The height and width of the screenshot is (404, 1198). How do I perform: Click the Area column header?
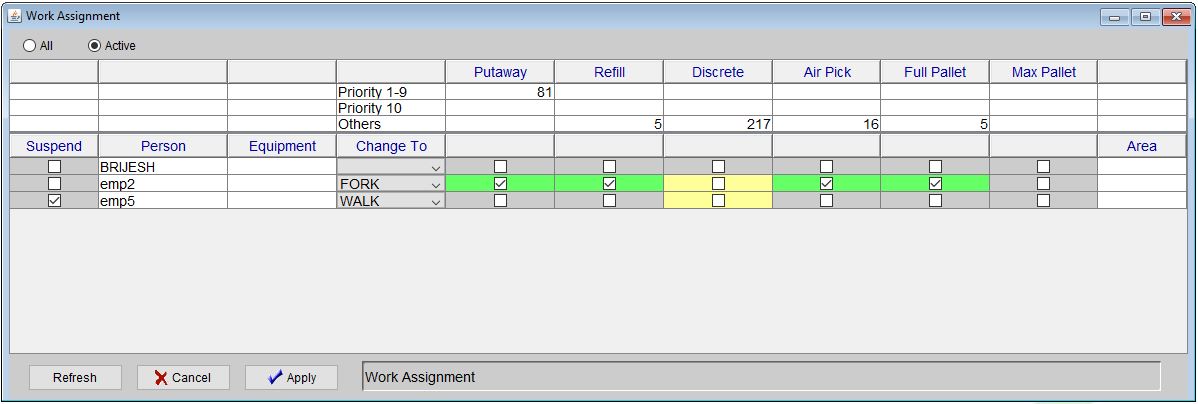[1141, 146]
